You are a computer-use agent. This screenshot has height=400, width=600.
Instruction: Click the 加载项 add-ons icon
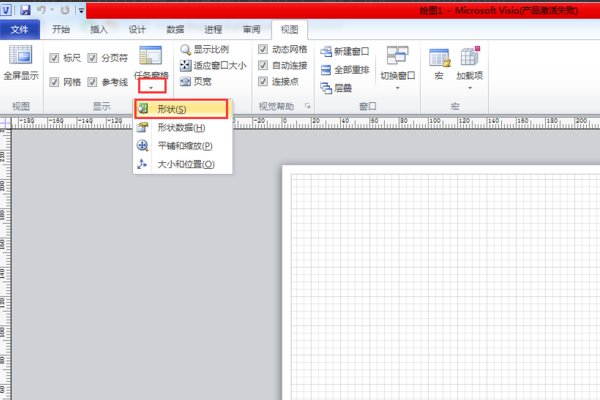point(470,57)
